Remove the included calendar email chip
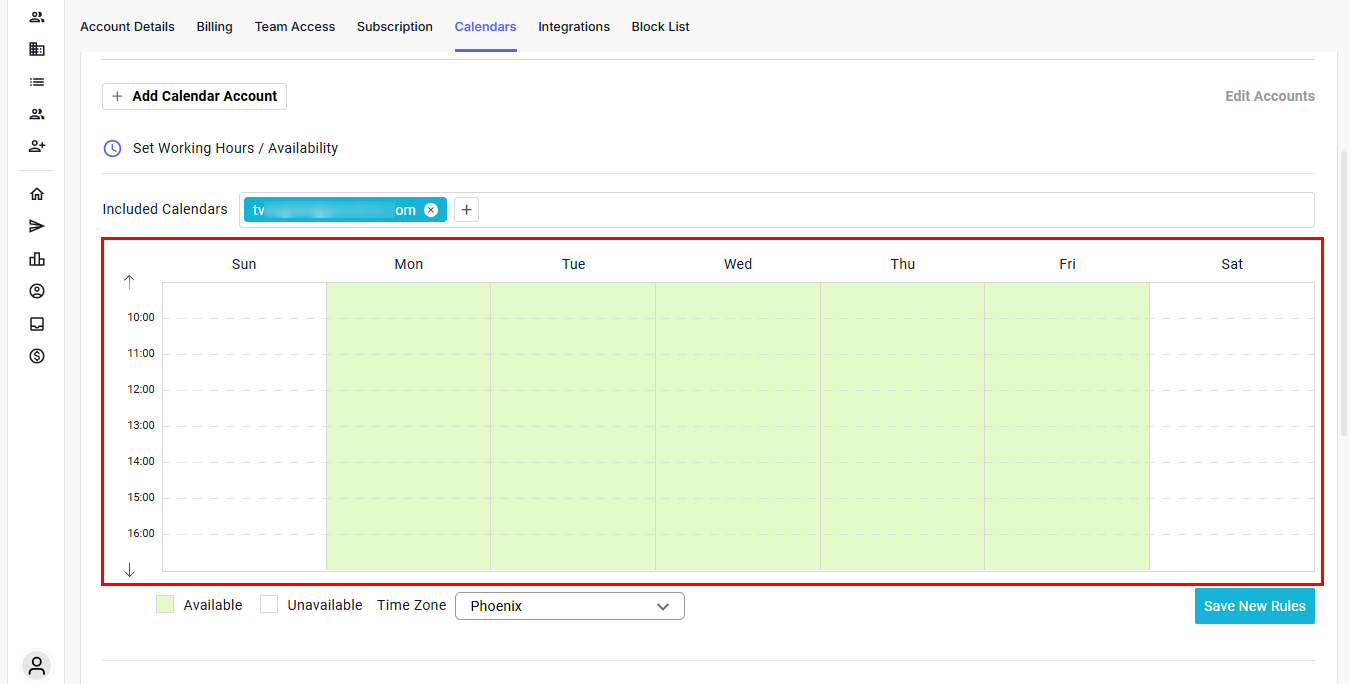The image size is (1350, 684). pos(431,210)
